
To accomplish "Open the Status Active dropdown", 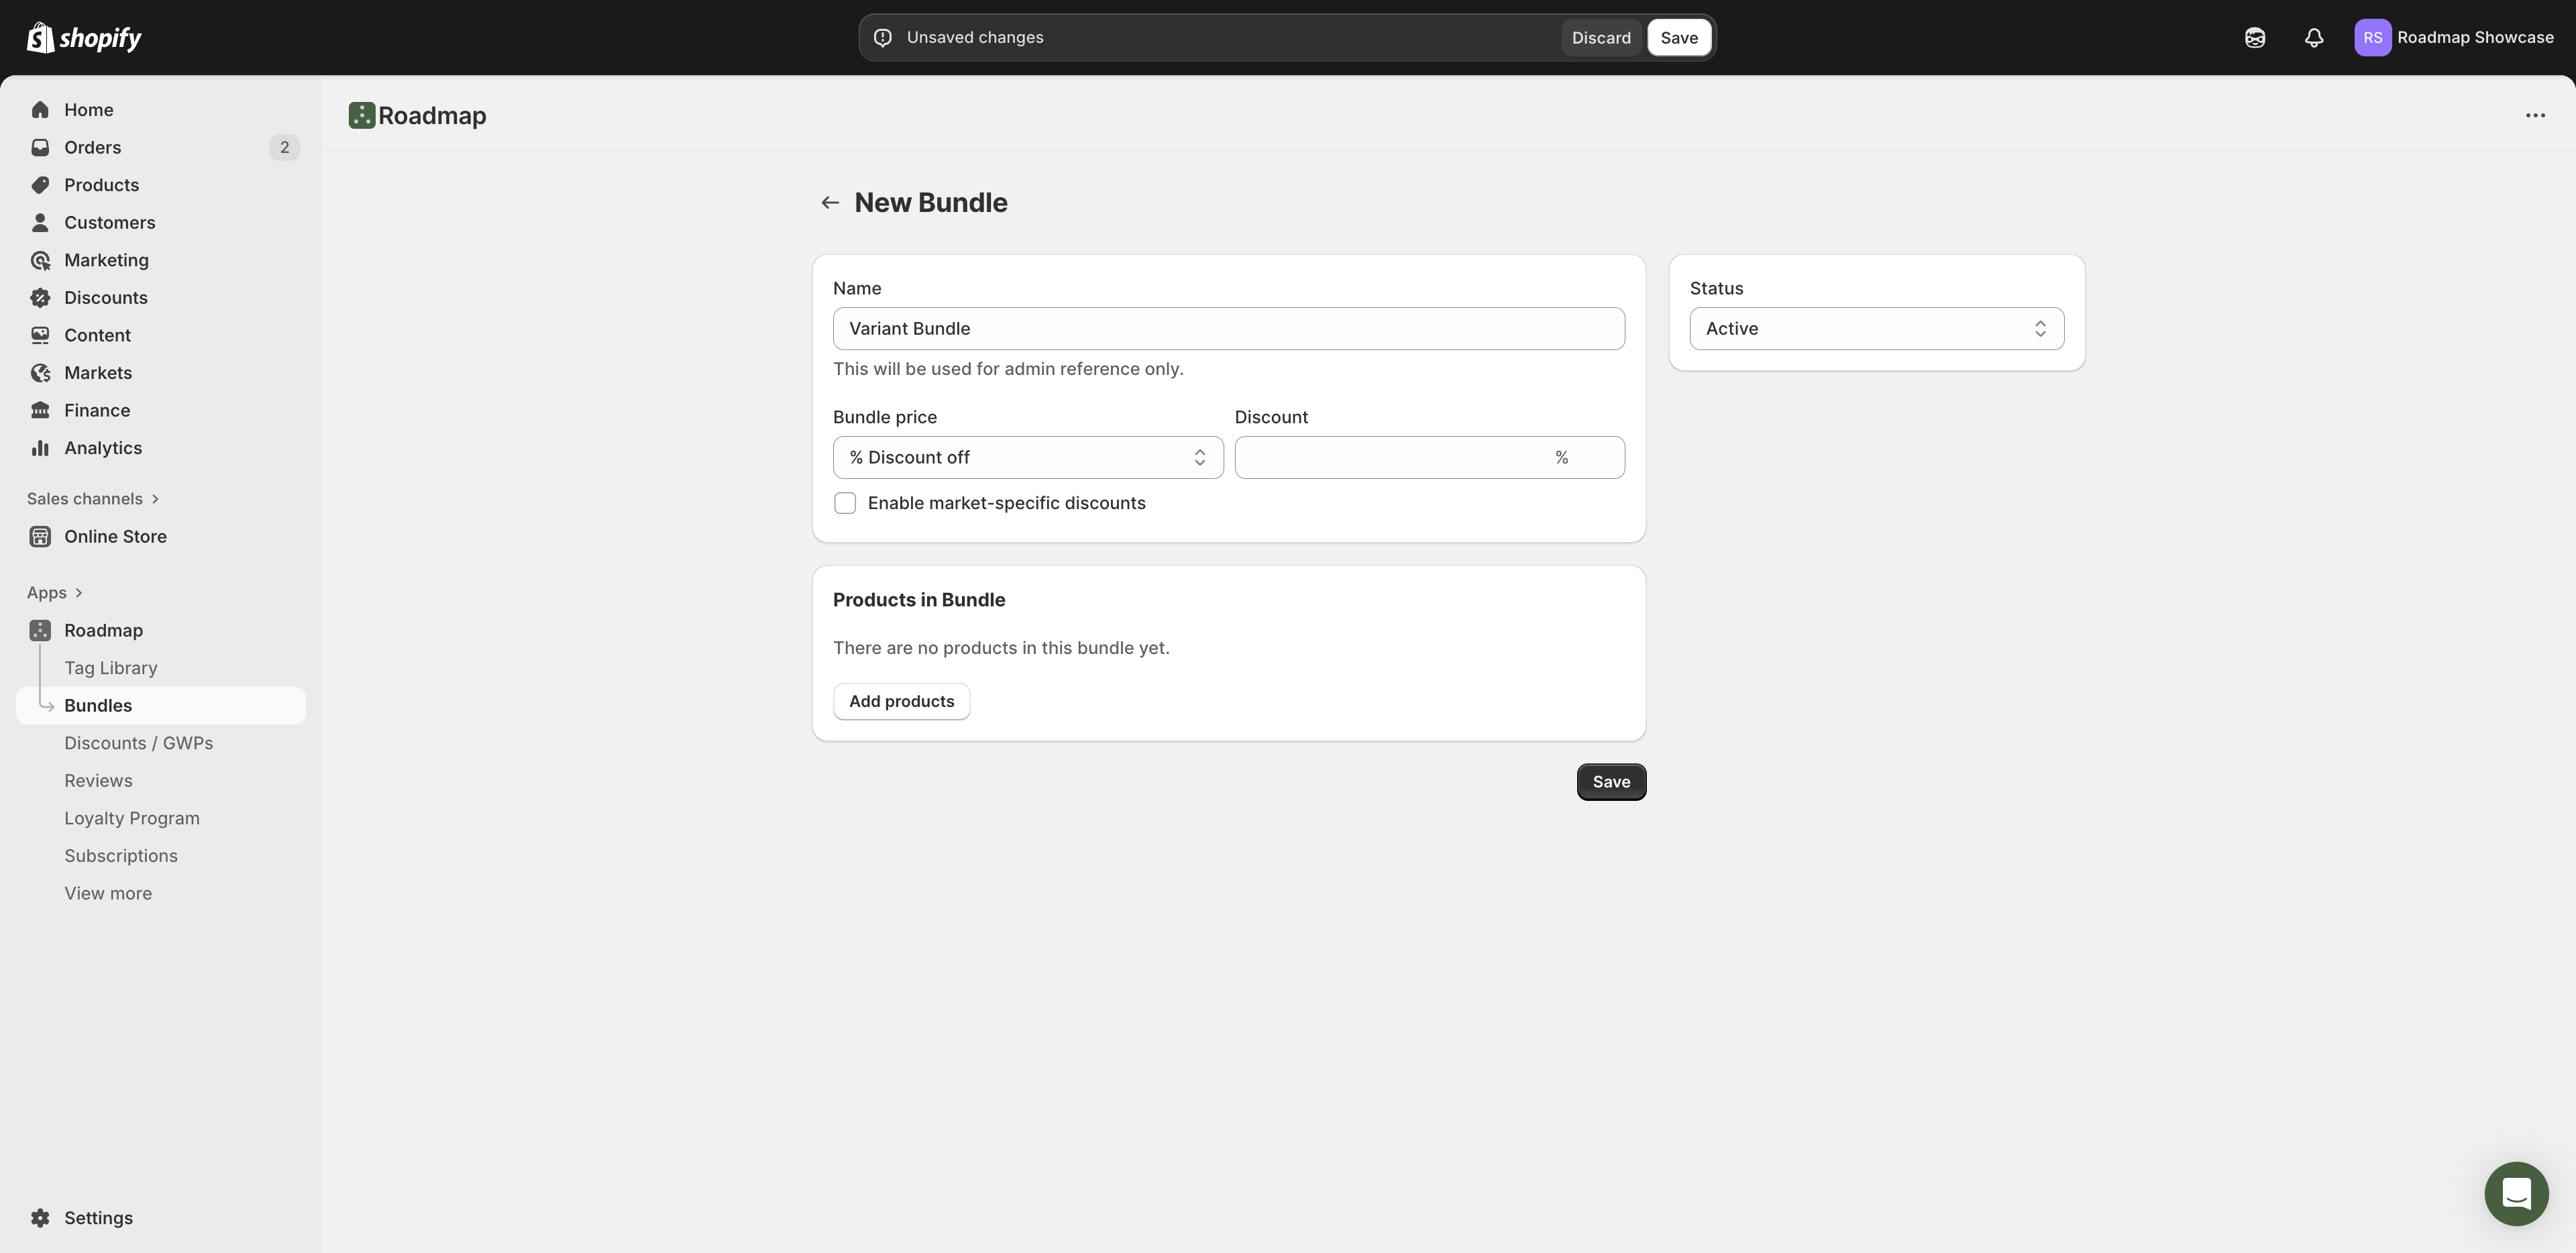I will point(1876,329).
